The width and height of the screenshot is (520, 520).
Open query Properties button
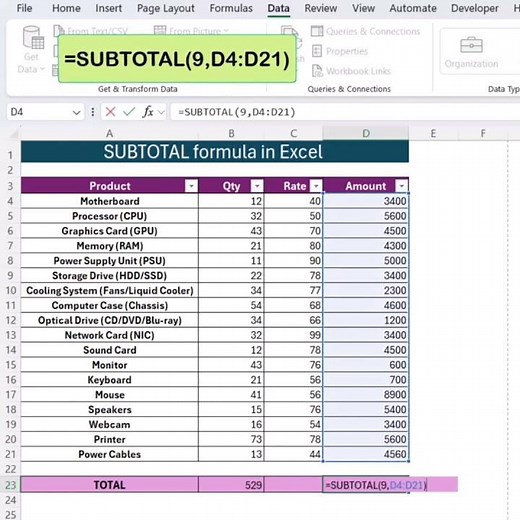[340, 51]
